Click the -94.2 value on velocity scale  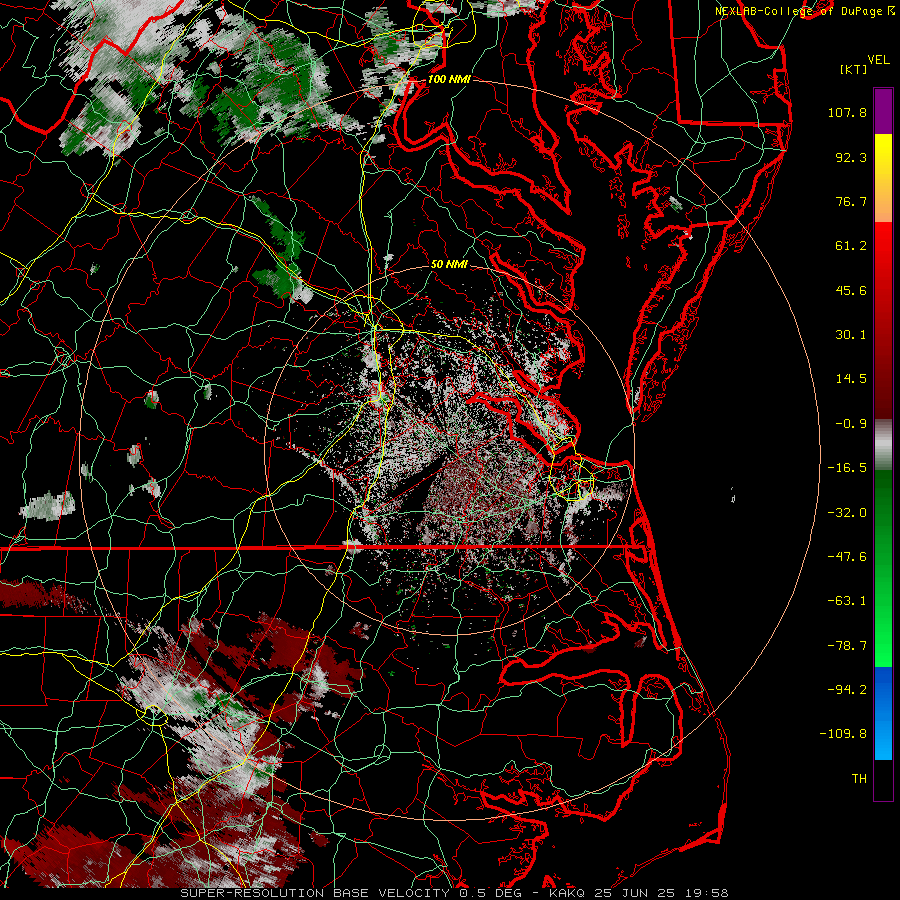pos(847,690)
